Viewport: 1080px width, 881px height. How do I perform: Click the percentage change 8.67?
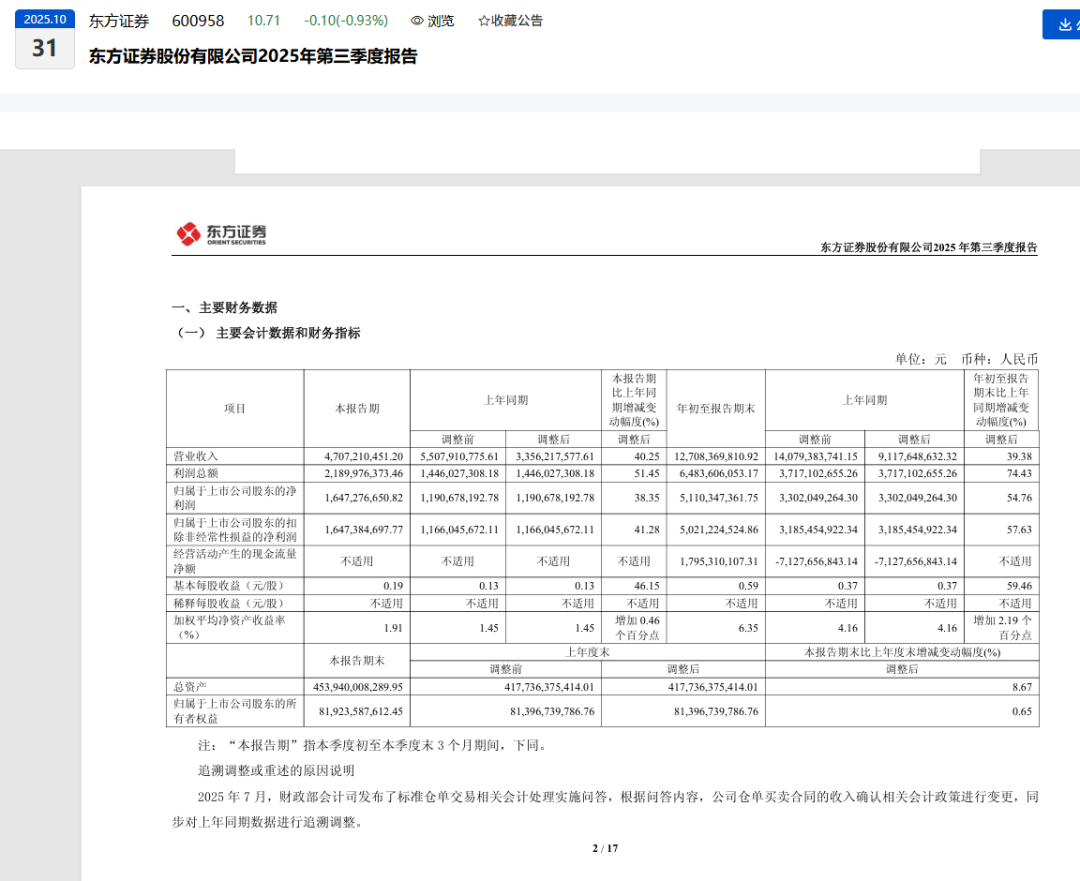[1022, 687]
